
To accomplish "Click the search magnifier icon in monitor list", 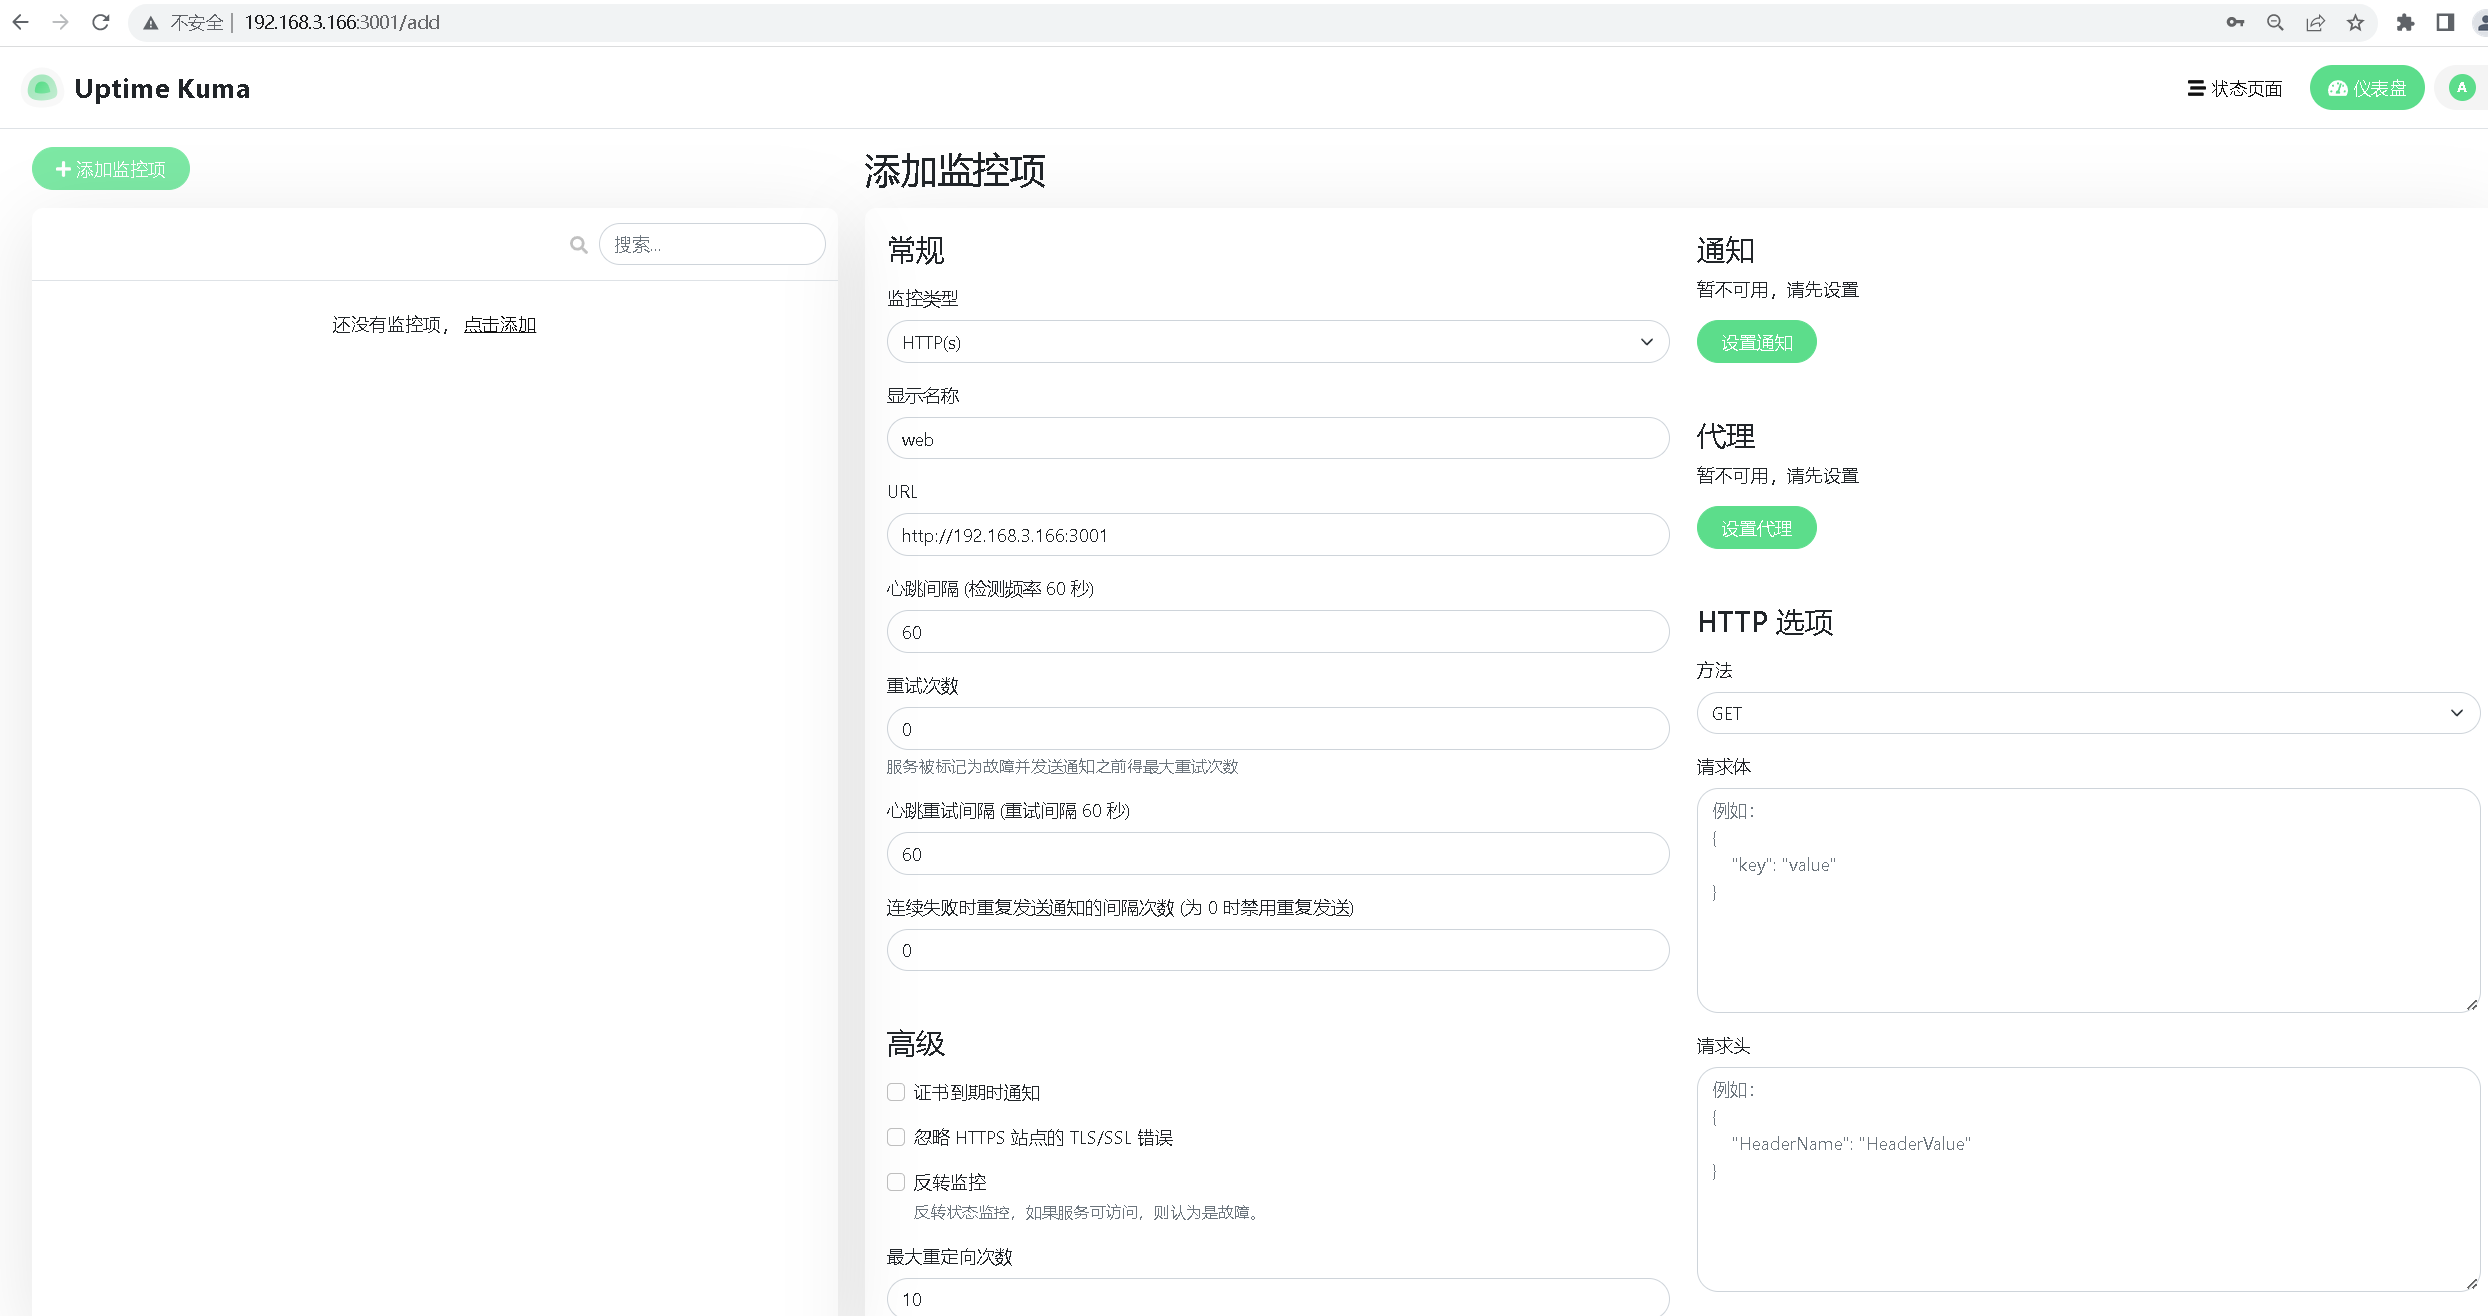I will coord(578,245).
